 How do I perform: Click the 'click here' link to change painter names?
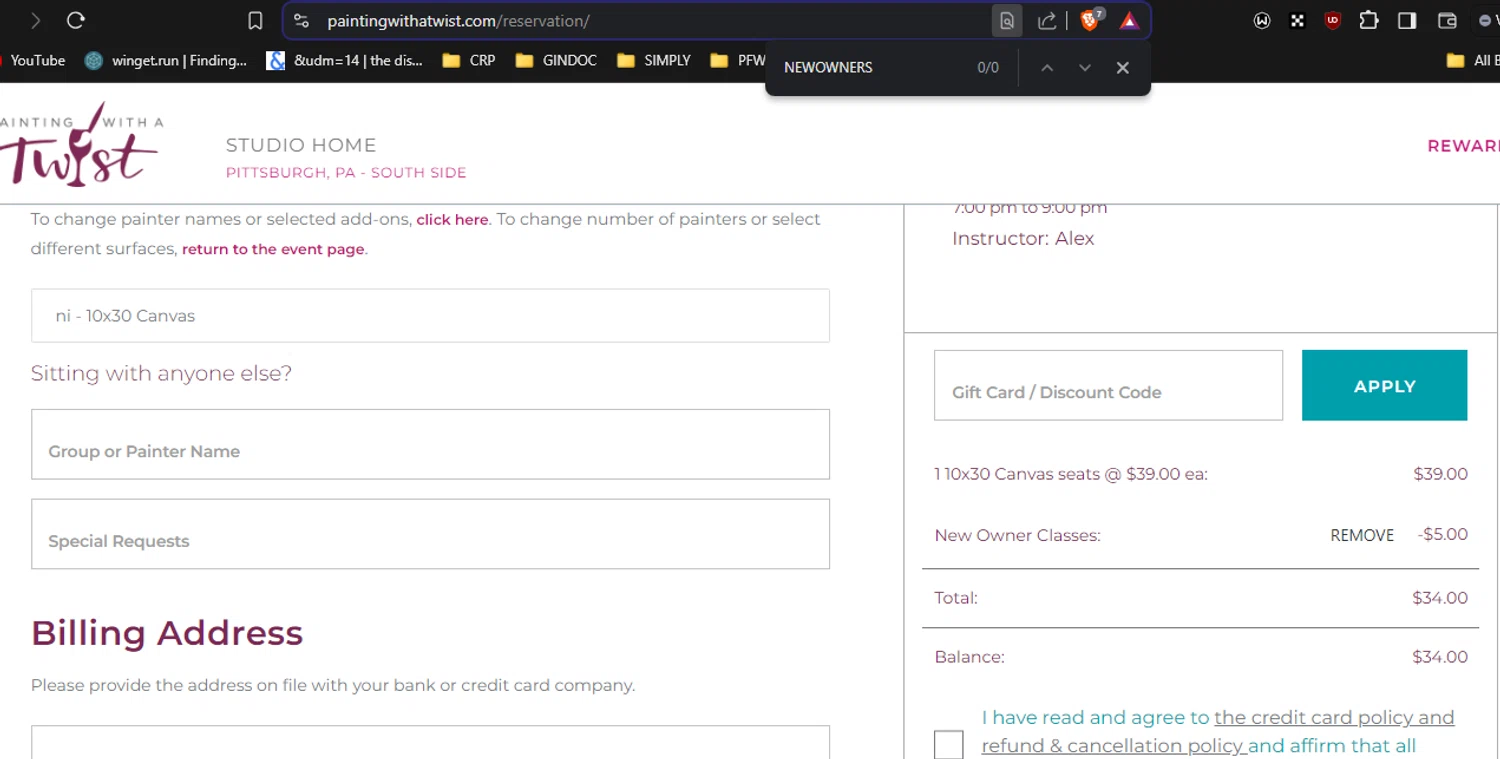(452, 220)
